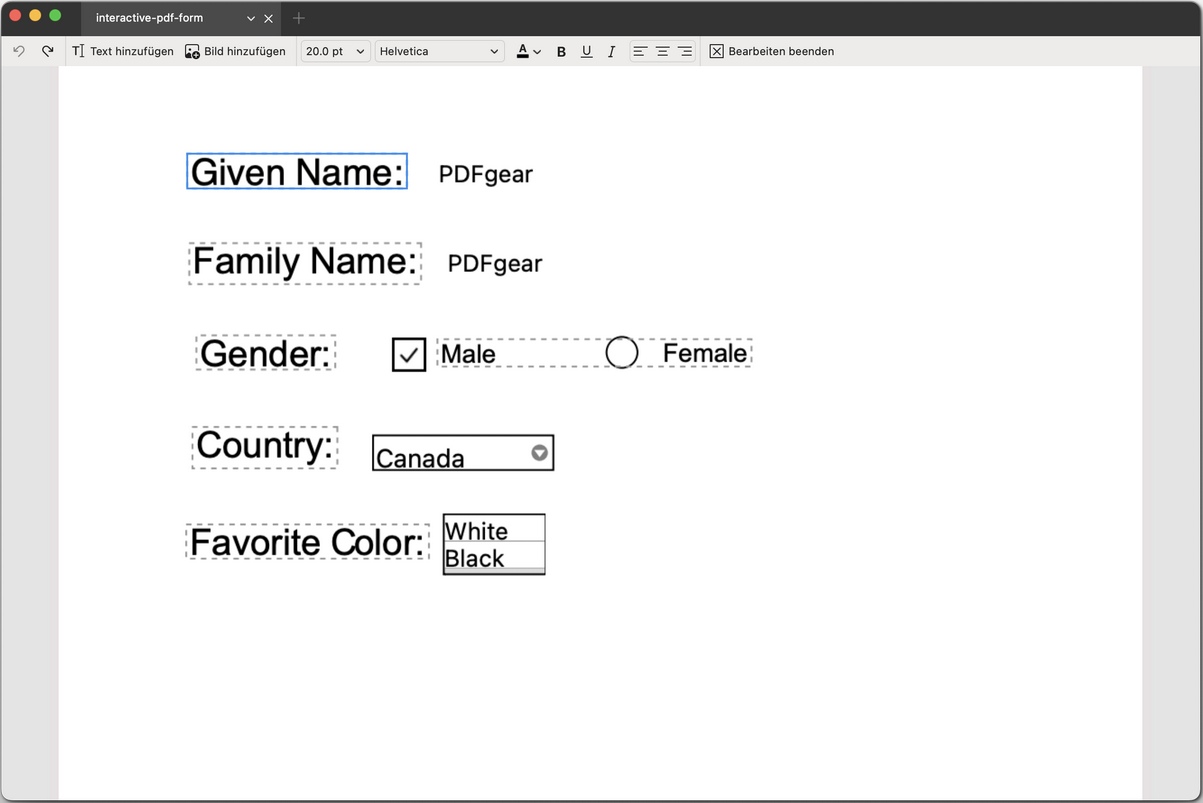
Task: Align text to the left
Action: point(640,51)
